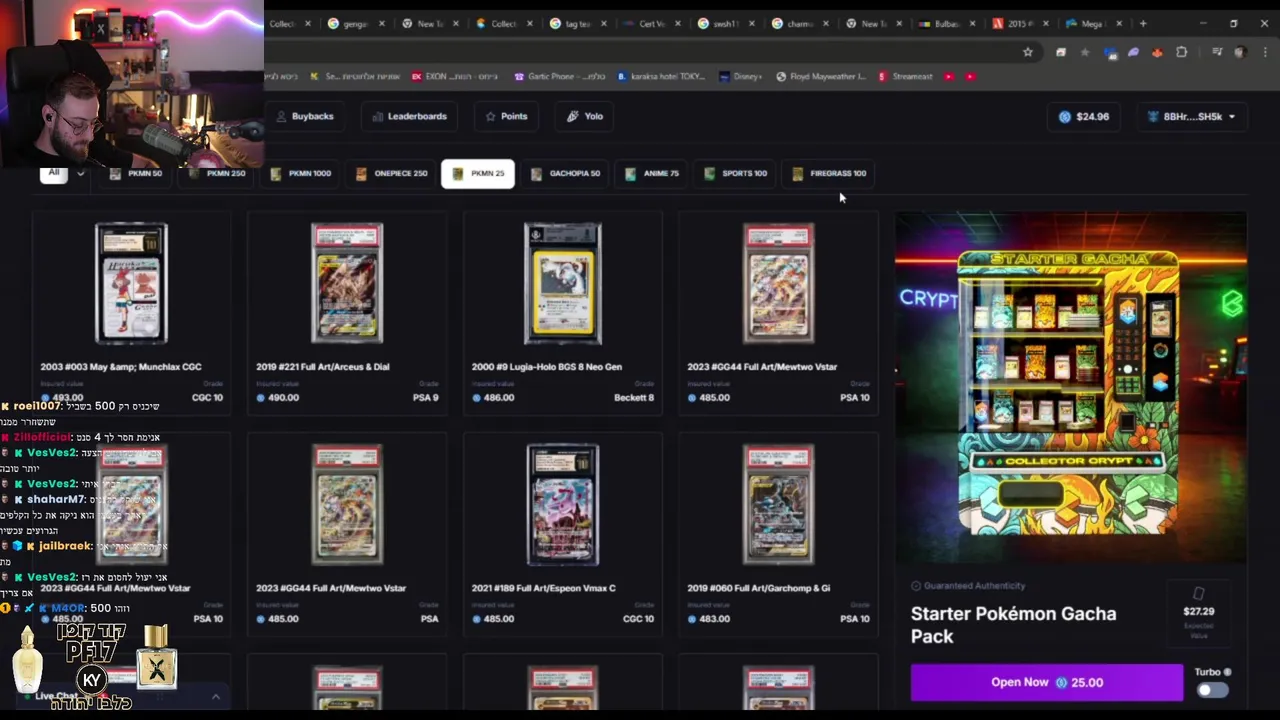Select the SPORTS 100 pack tab
1280x720 pixels.
pos(736,173)
